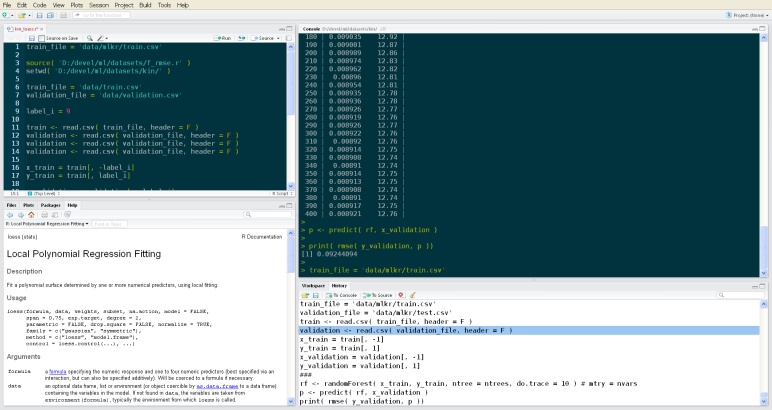
Task: Click the Help pane scroll-down arrow
Action: 290,402
